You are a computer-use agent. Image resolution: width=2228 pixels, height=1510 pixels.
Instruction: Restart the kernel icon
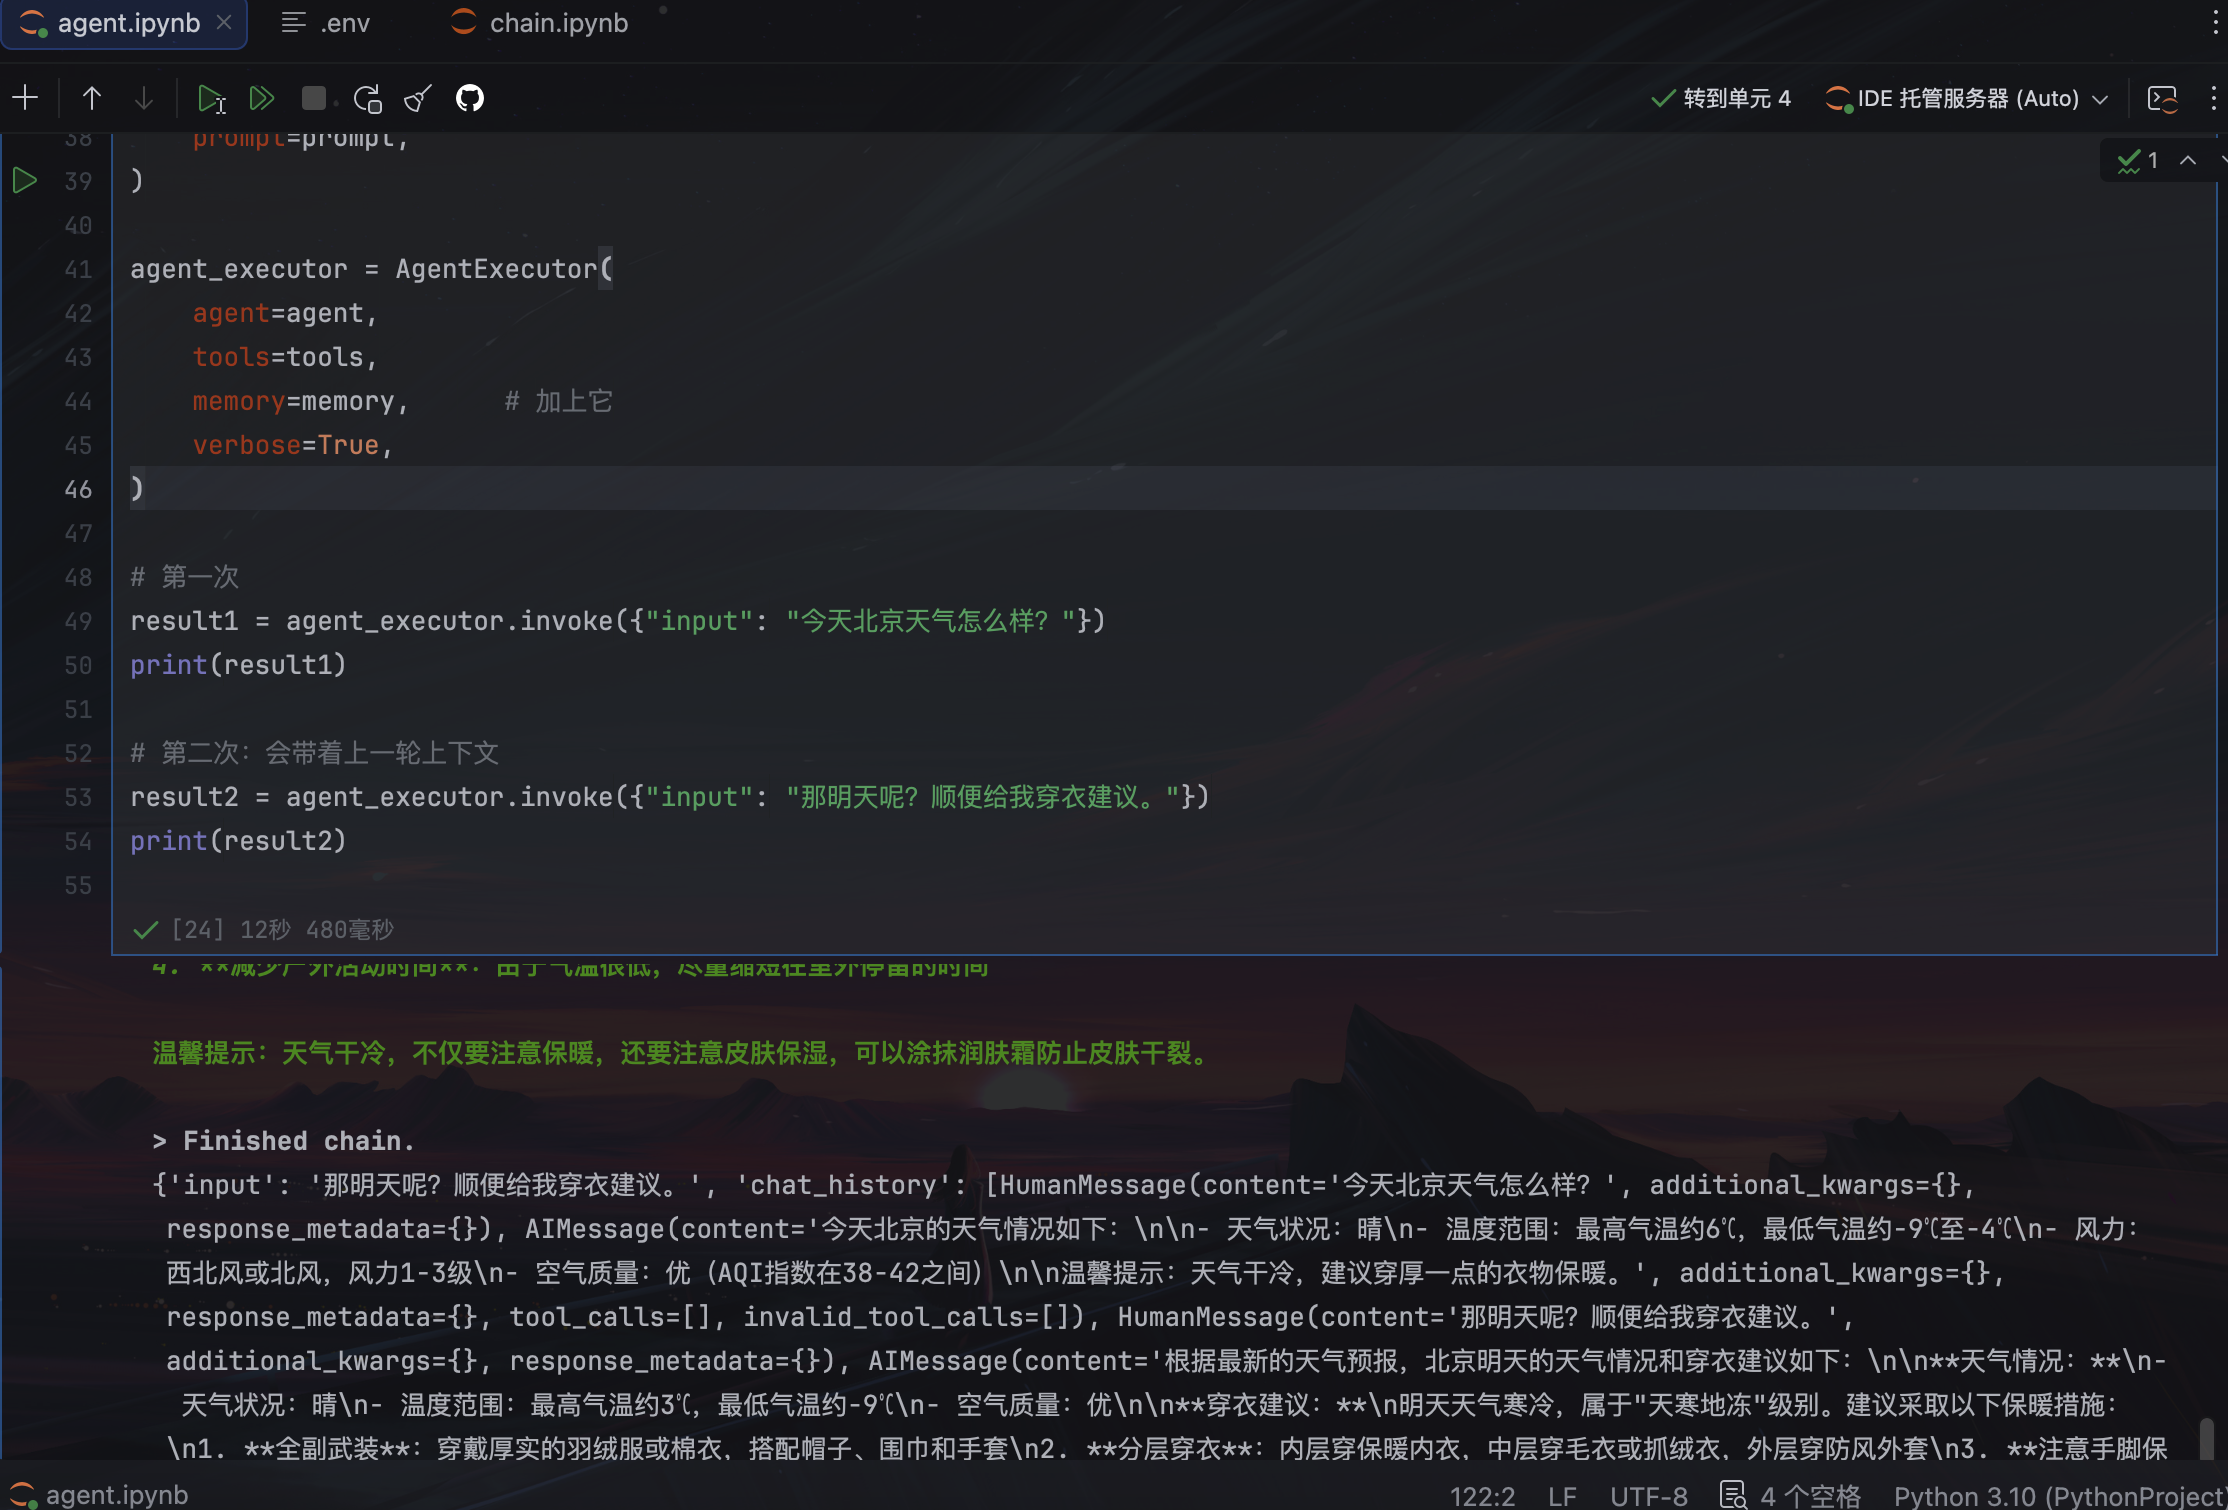point(367,98)
